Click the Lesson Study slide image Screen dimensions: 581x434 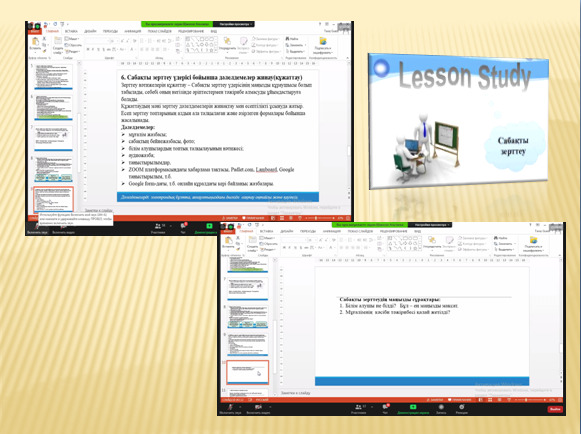point(458,121)
